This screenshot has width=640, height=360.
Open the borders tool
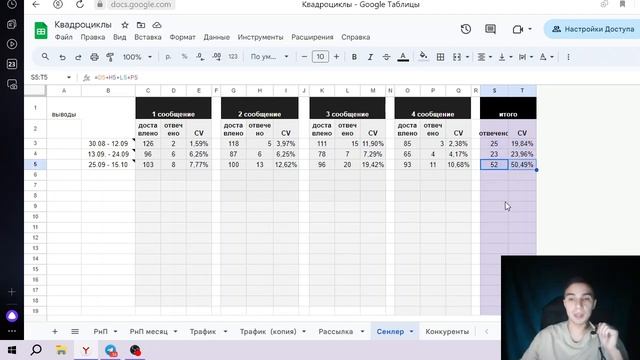[440, 57]
